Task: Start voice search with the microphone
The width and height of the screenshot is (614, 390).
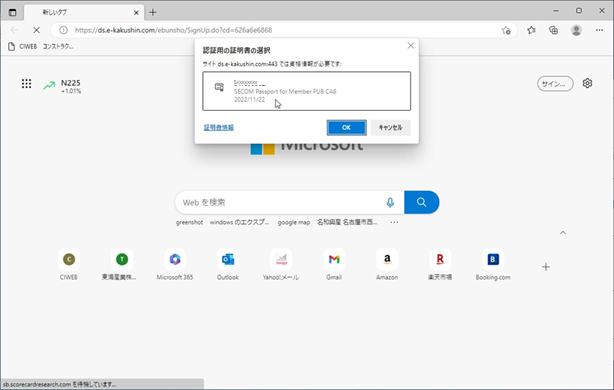Action: click(390, 202)
